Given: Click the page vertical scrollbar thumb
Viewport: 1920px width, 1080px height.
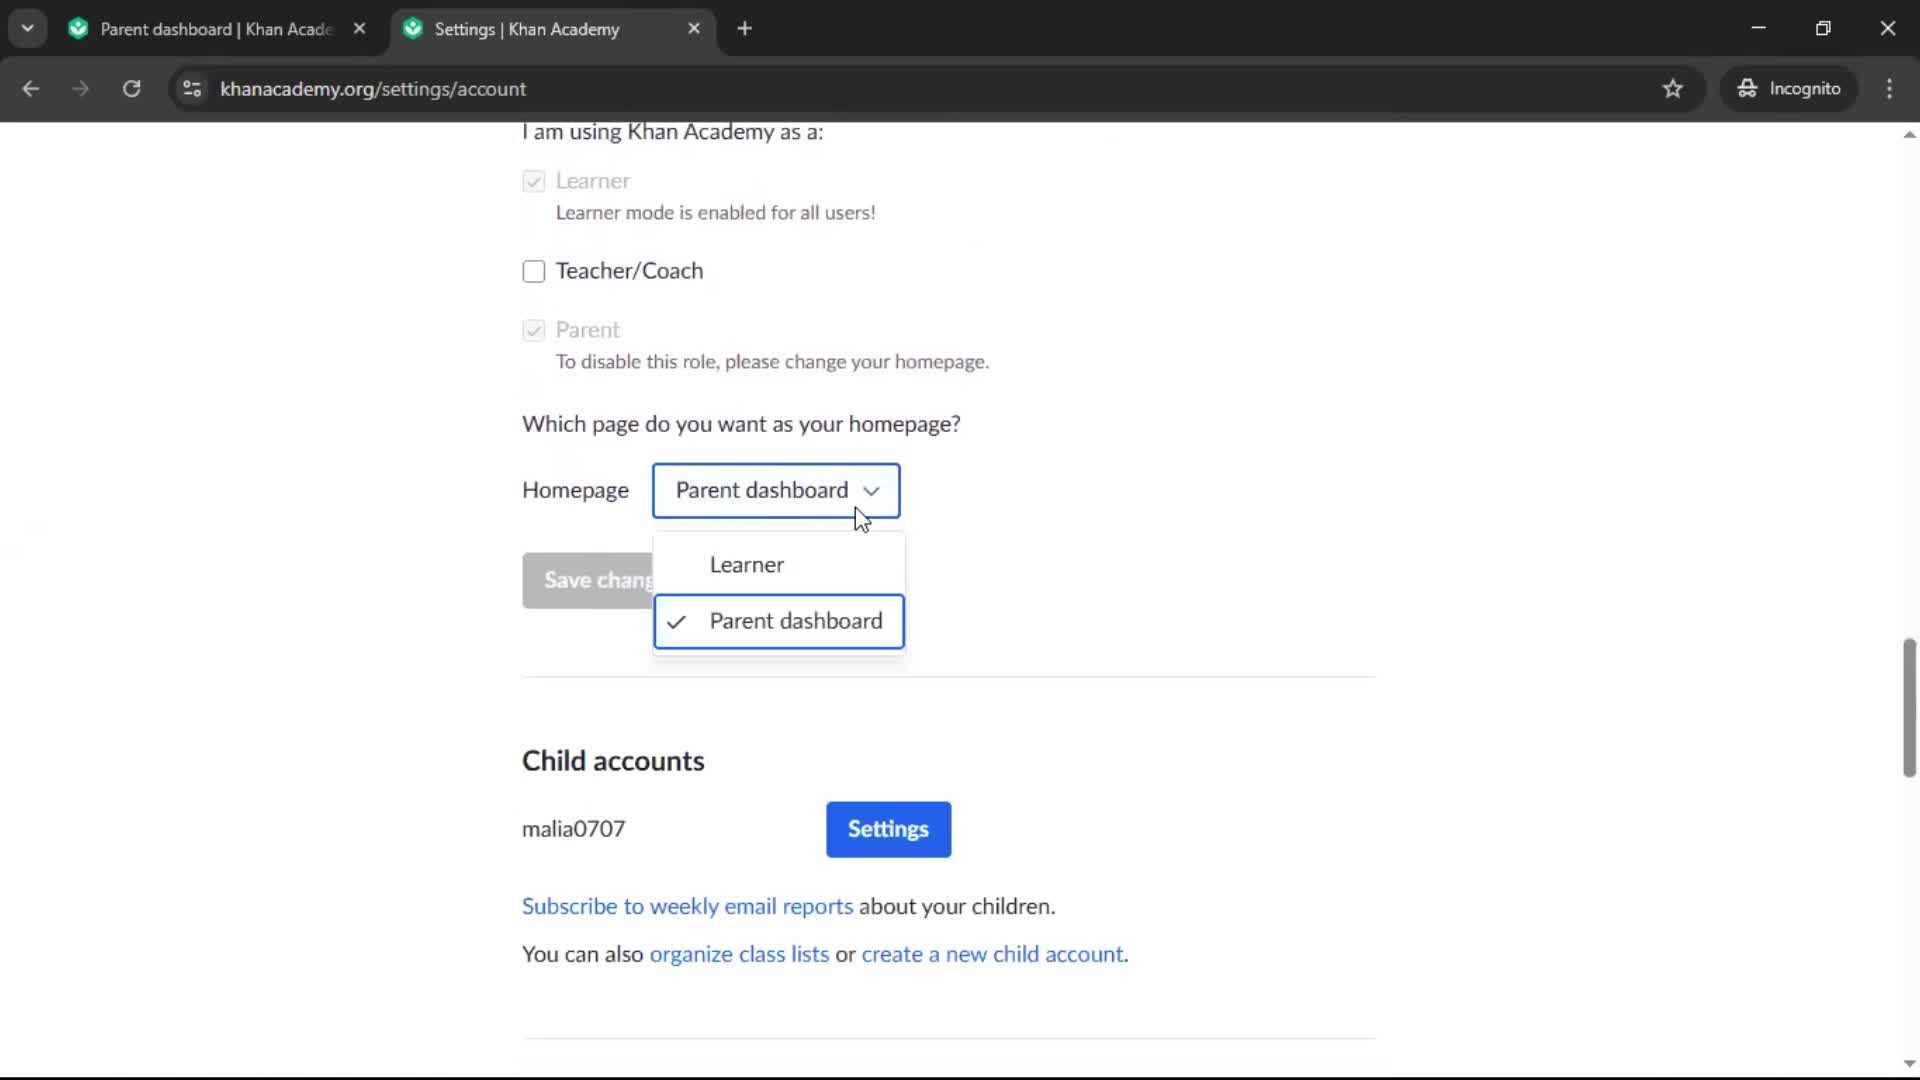Looking at the screenshot, I should pos(1909,707).
